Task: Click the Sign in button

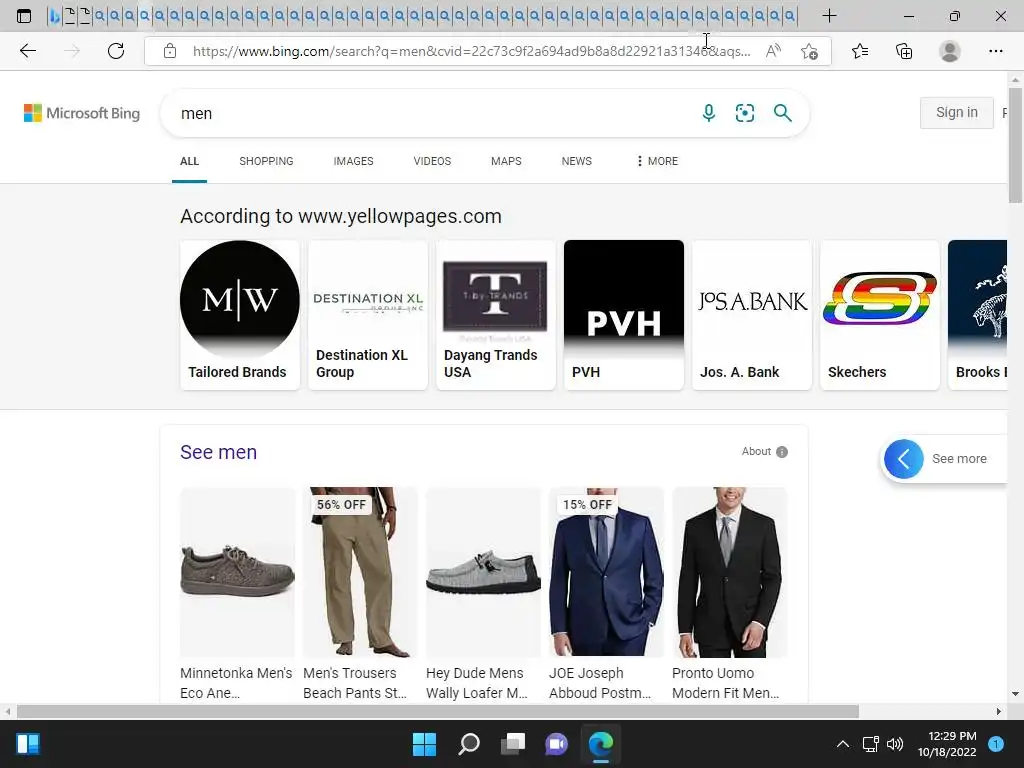Action: point(957,112)
